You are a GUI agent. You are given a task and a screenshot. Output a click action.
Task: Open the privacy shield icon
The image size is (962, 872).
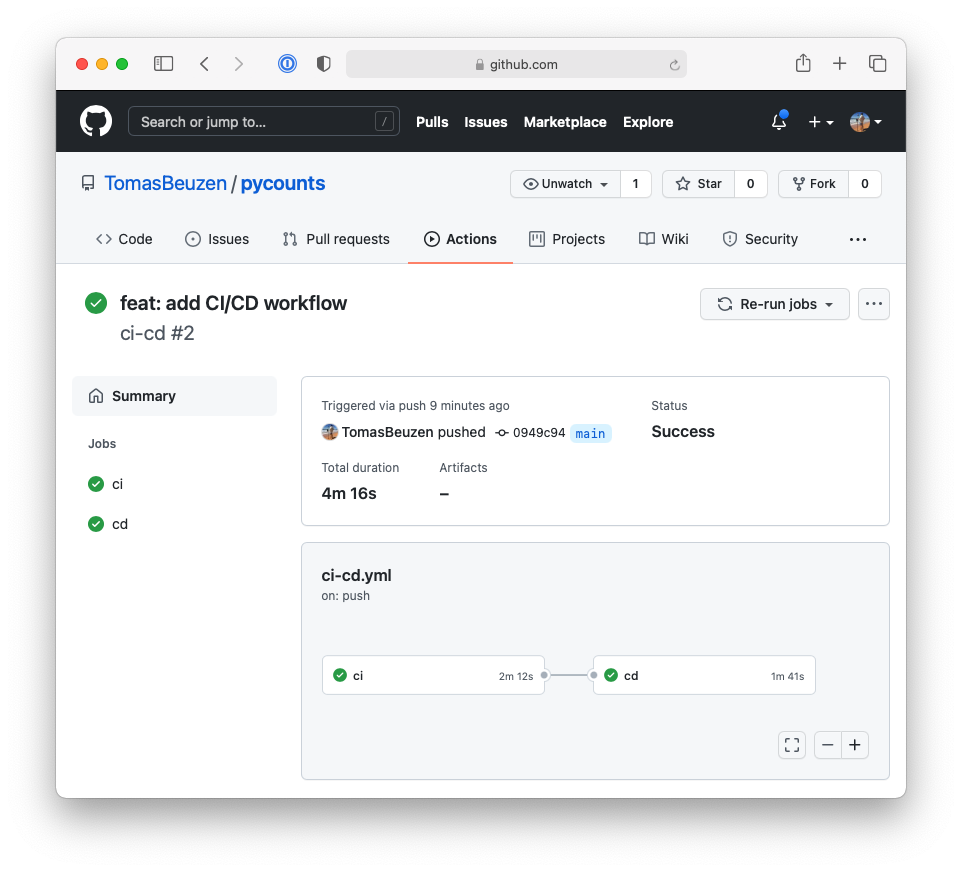[324, 63]
